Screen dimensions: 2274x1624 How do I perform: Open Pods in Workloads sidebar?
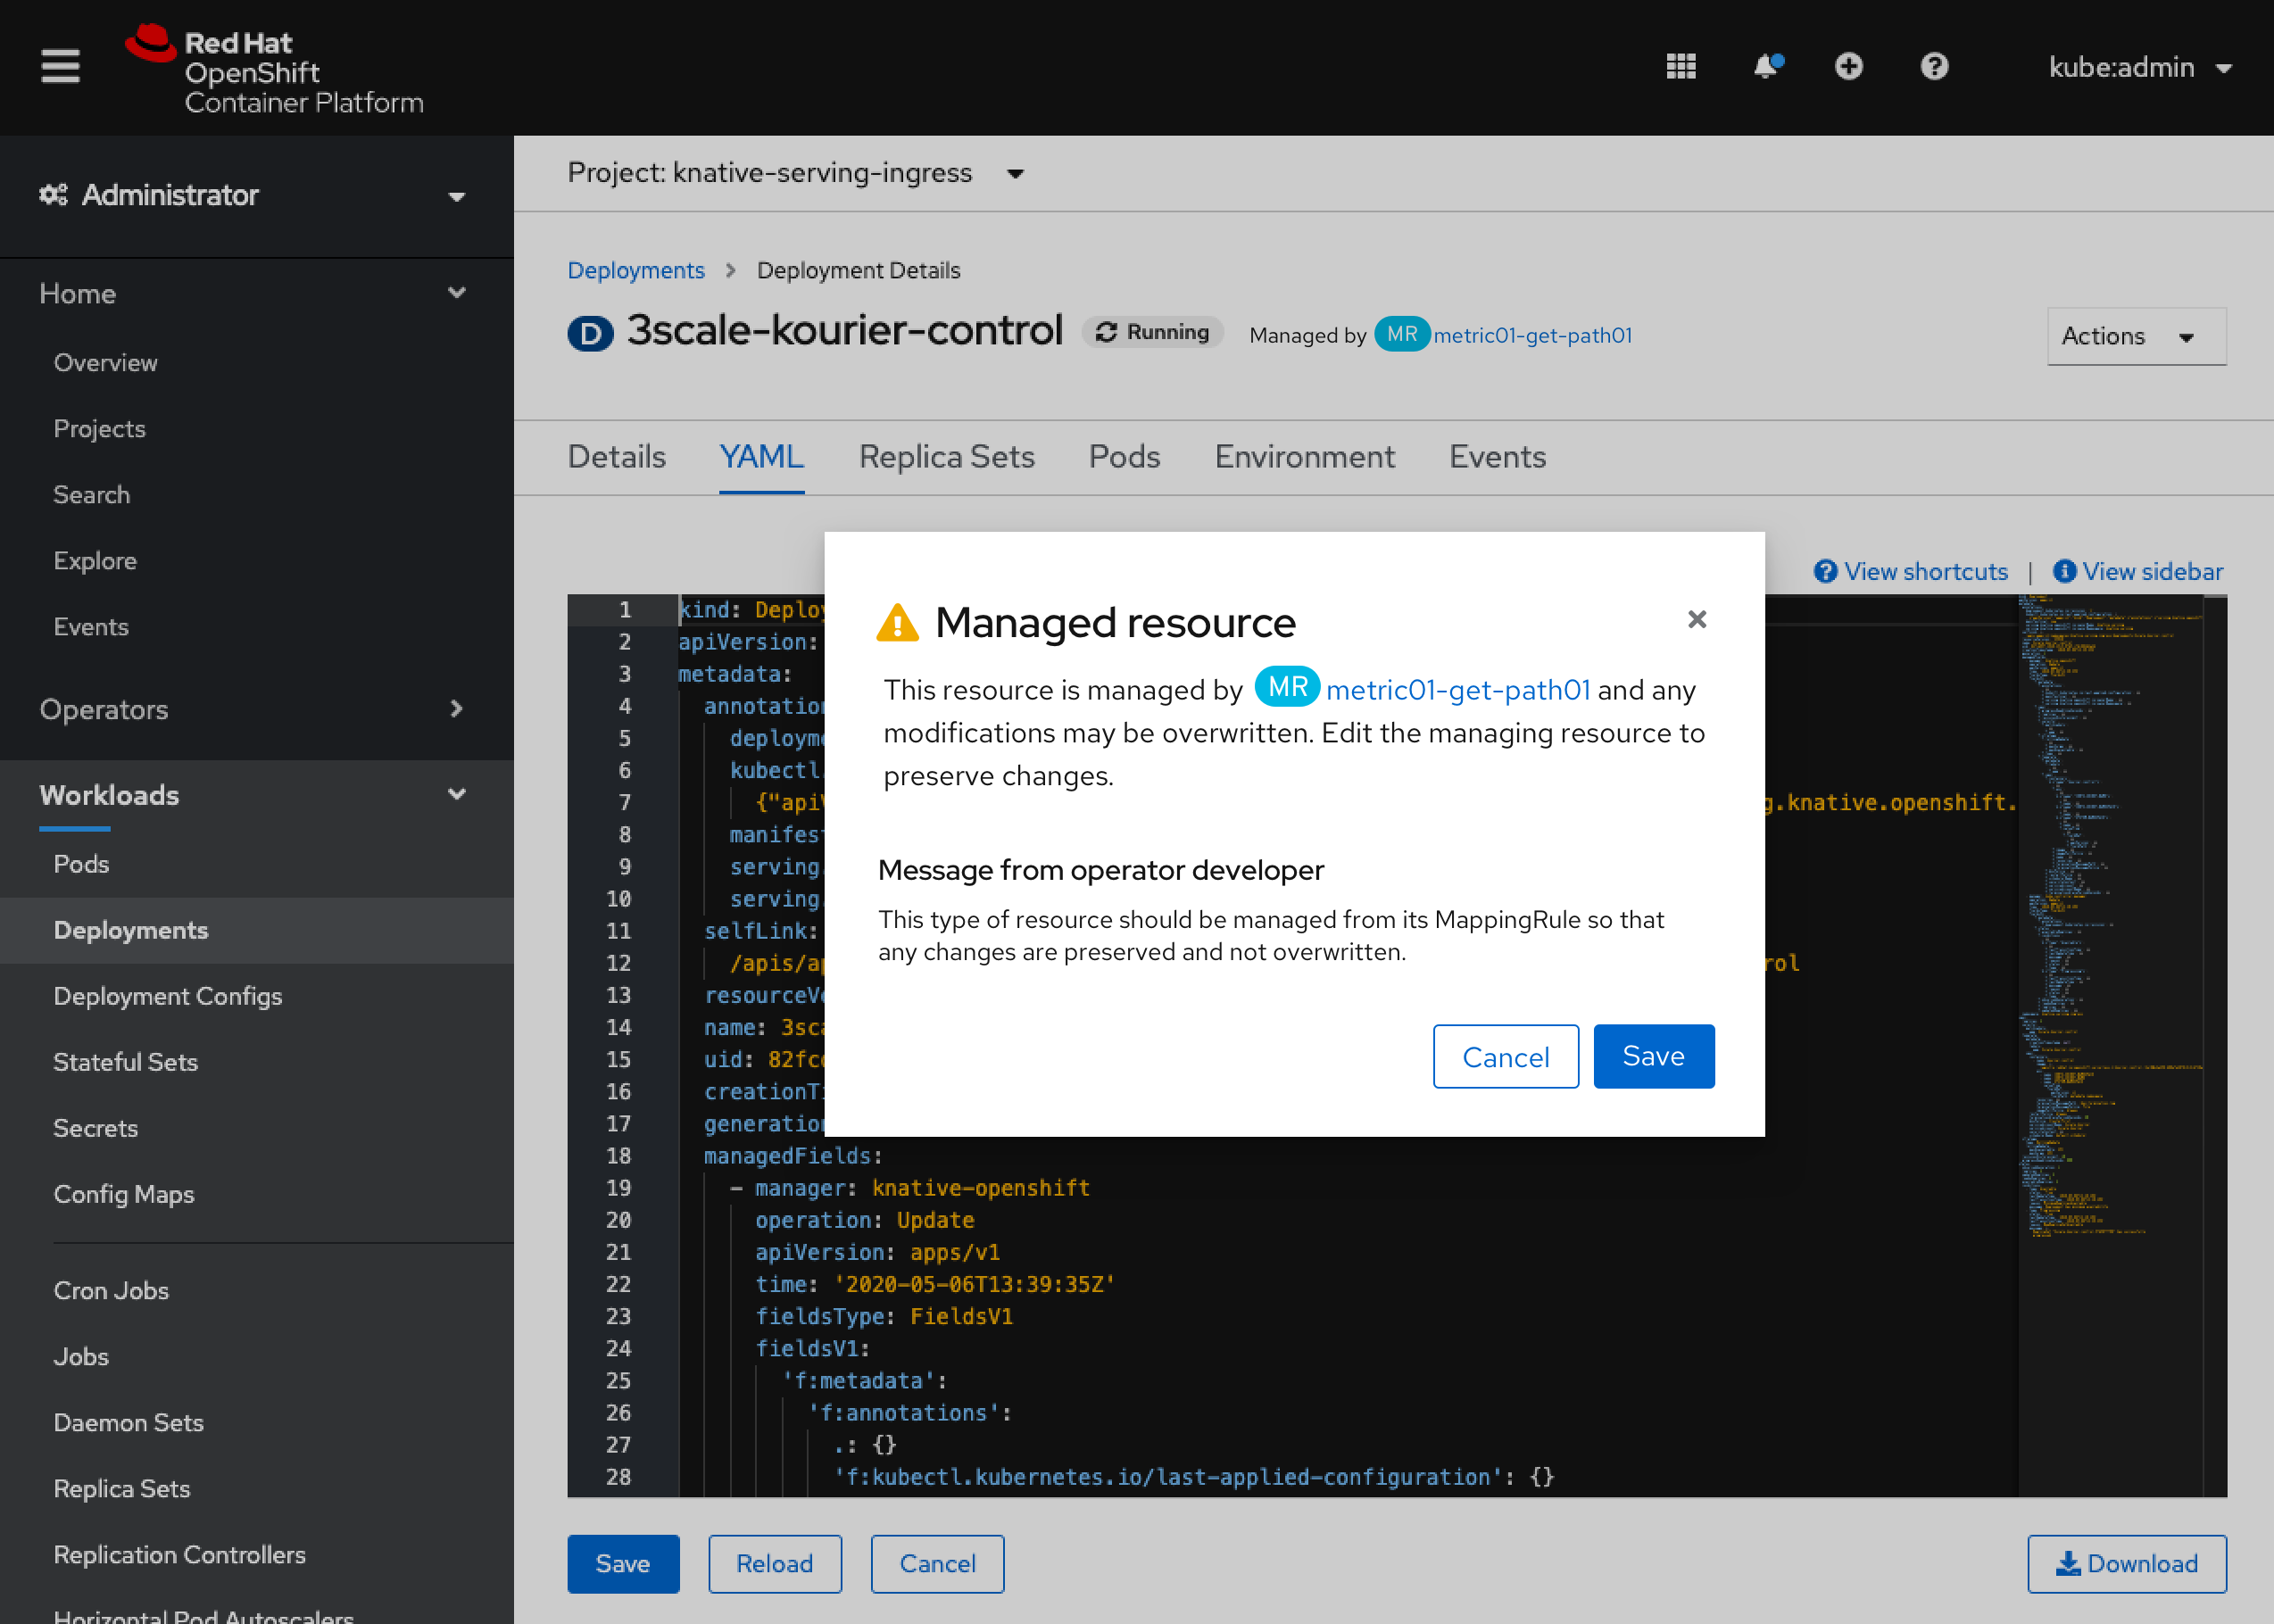coord(81,864)
